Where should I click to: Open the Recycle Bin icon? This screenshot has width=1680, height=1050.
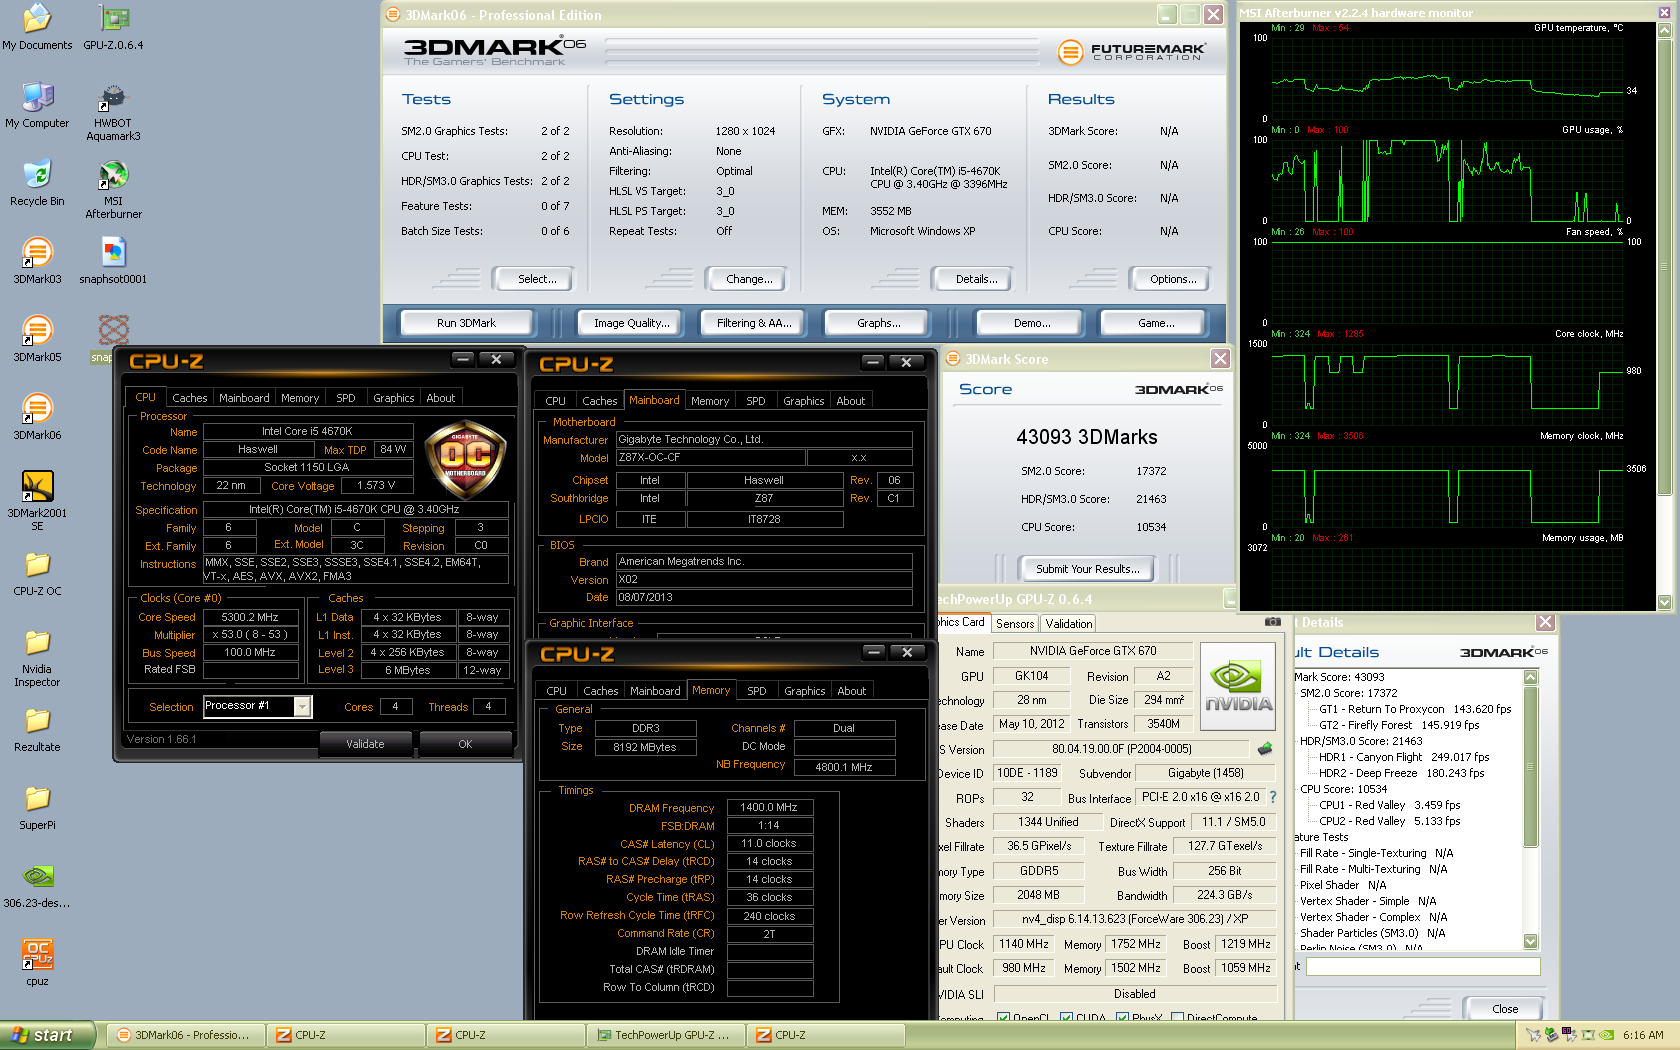(37, 183)
